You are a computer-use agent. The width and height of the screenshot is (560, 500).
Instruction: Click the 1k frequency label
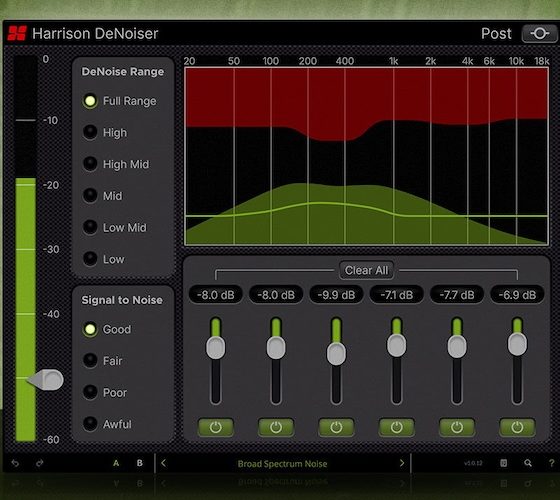pyautogui.click(x=394, y=61)
